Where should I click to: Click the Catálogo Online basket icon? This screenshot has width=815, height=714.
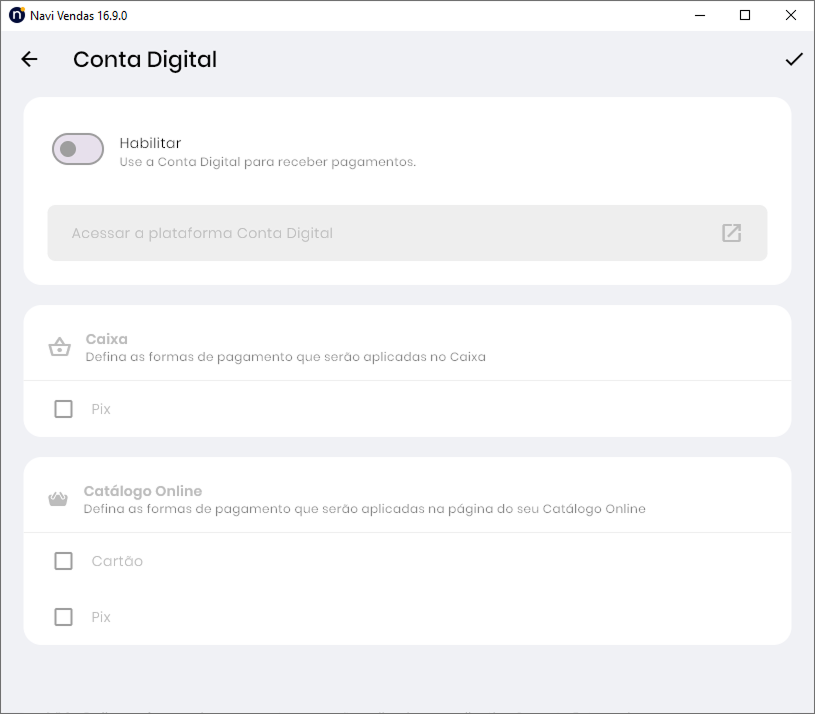58,499
